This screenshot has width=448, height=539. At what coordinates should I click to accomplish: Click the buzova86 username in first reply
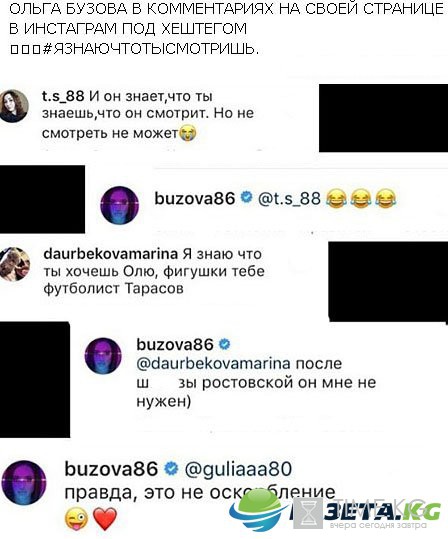coord(195,198)
